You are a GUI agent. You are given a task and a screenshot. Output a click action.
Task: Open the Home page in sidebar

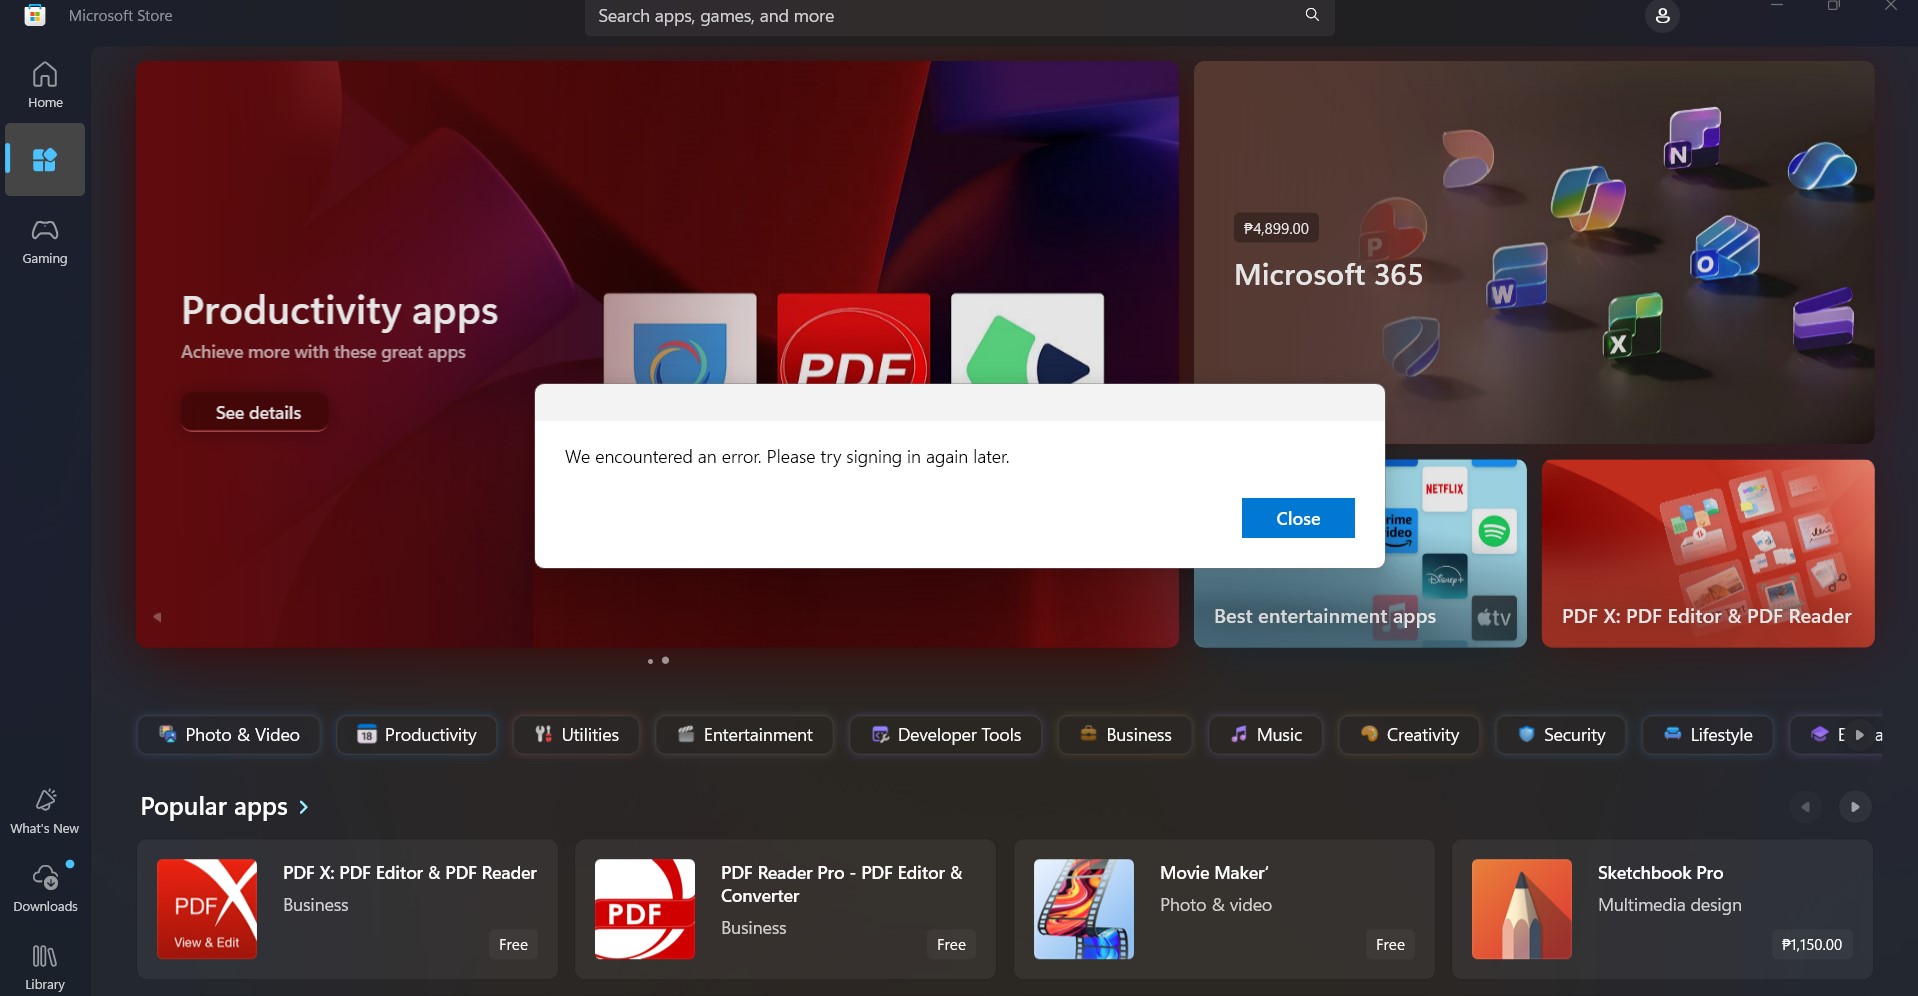coord(45,84)
